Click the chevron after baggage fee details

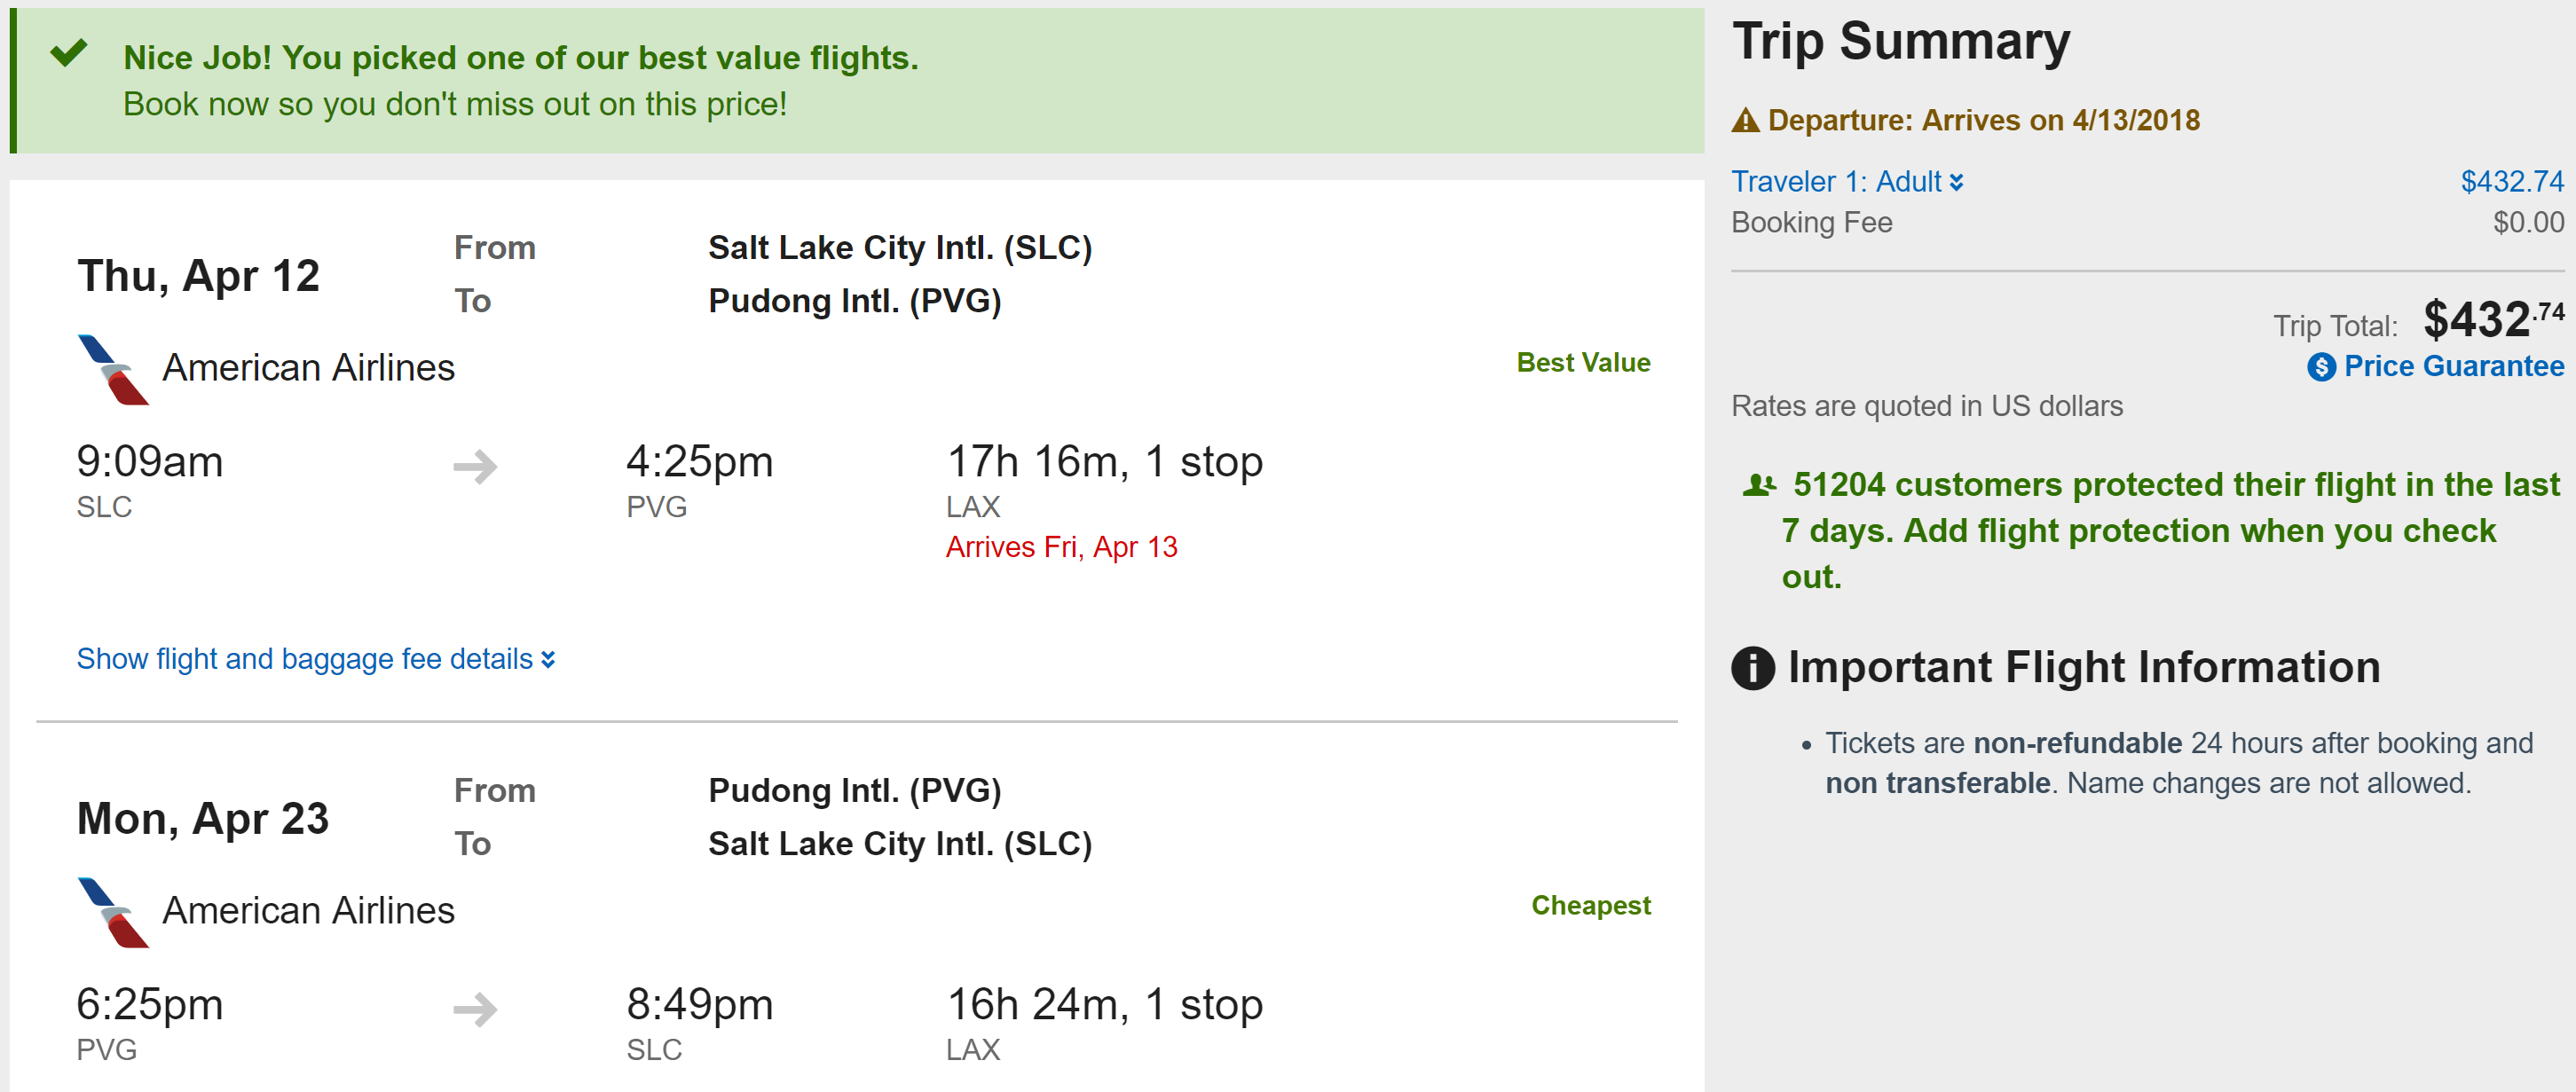coord(548,660)
